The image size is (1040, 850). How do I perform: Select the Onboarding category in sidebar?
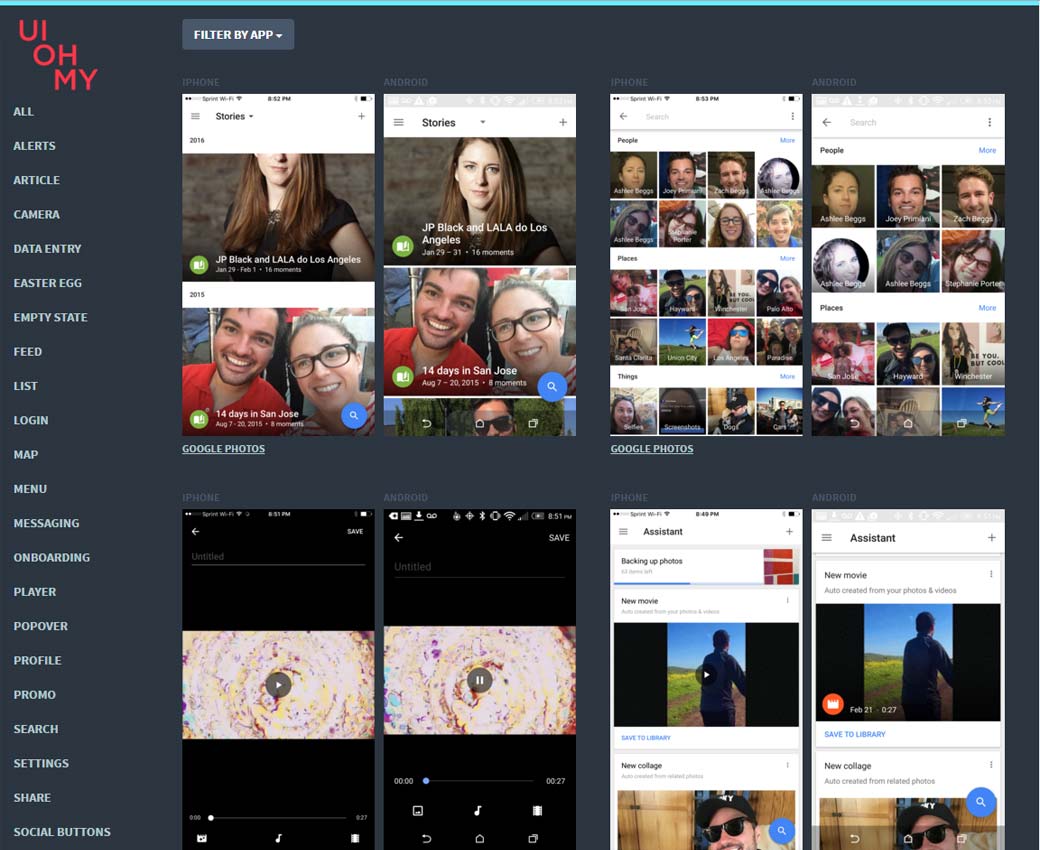[x=52, y=558]
